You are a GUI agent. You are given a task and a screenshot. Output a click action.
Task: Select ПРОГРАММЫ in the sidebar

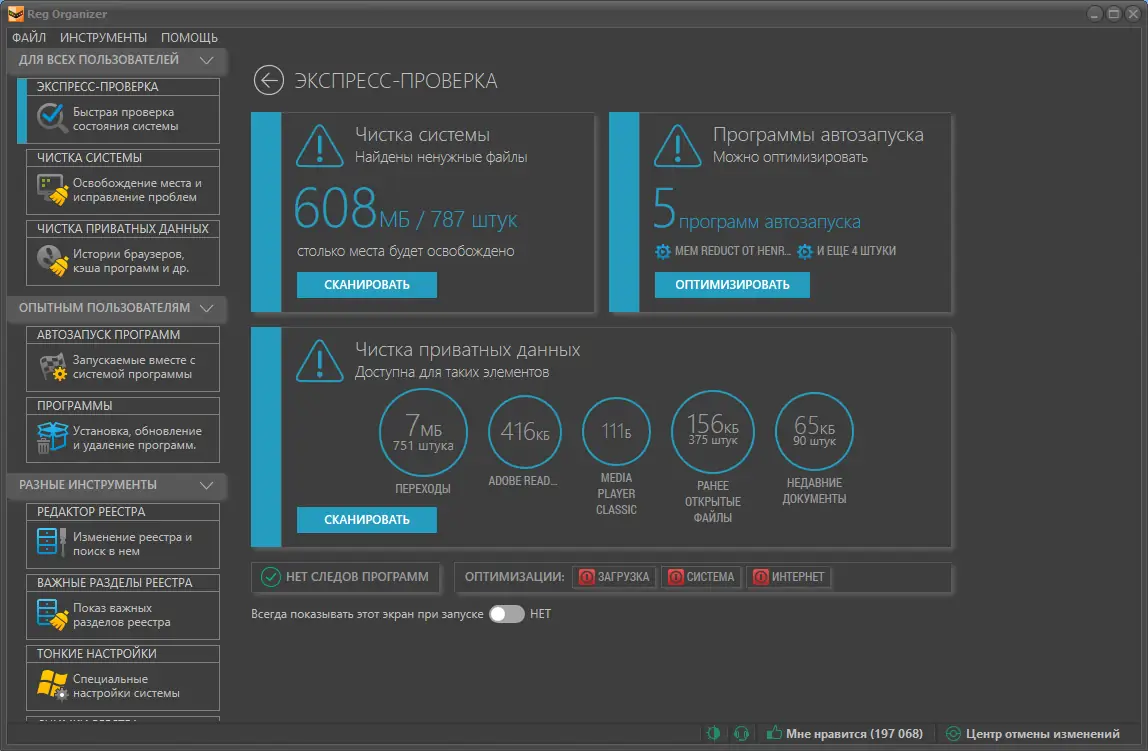click(123, 430)
